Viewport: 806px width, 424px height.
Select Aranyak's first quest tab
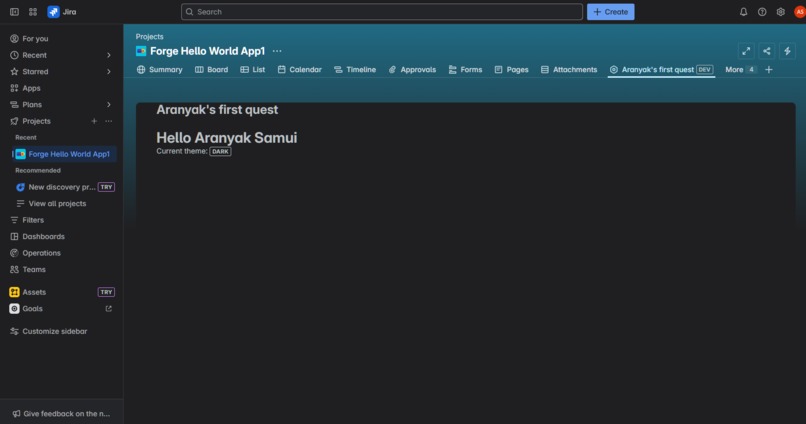(x=661, y=69)
